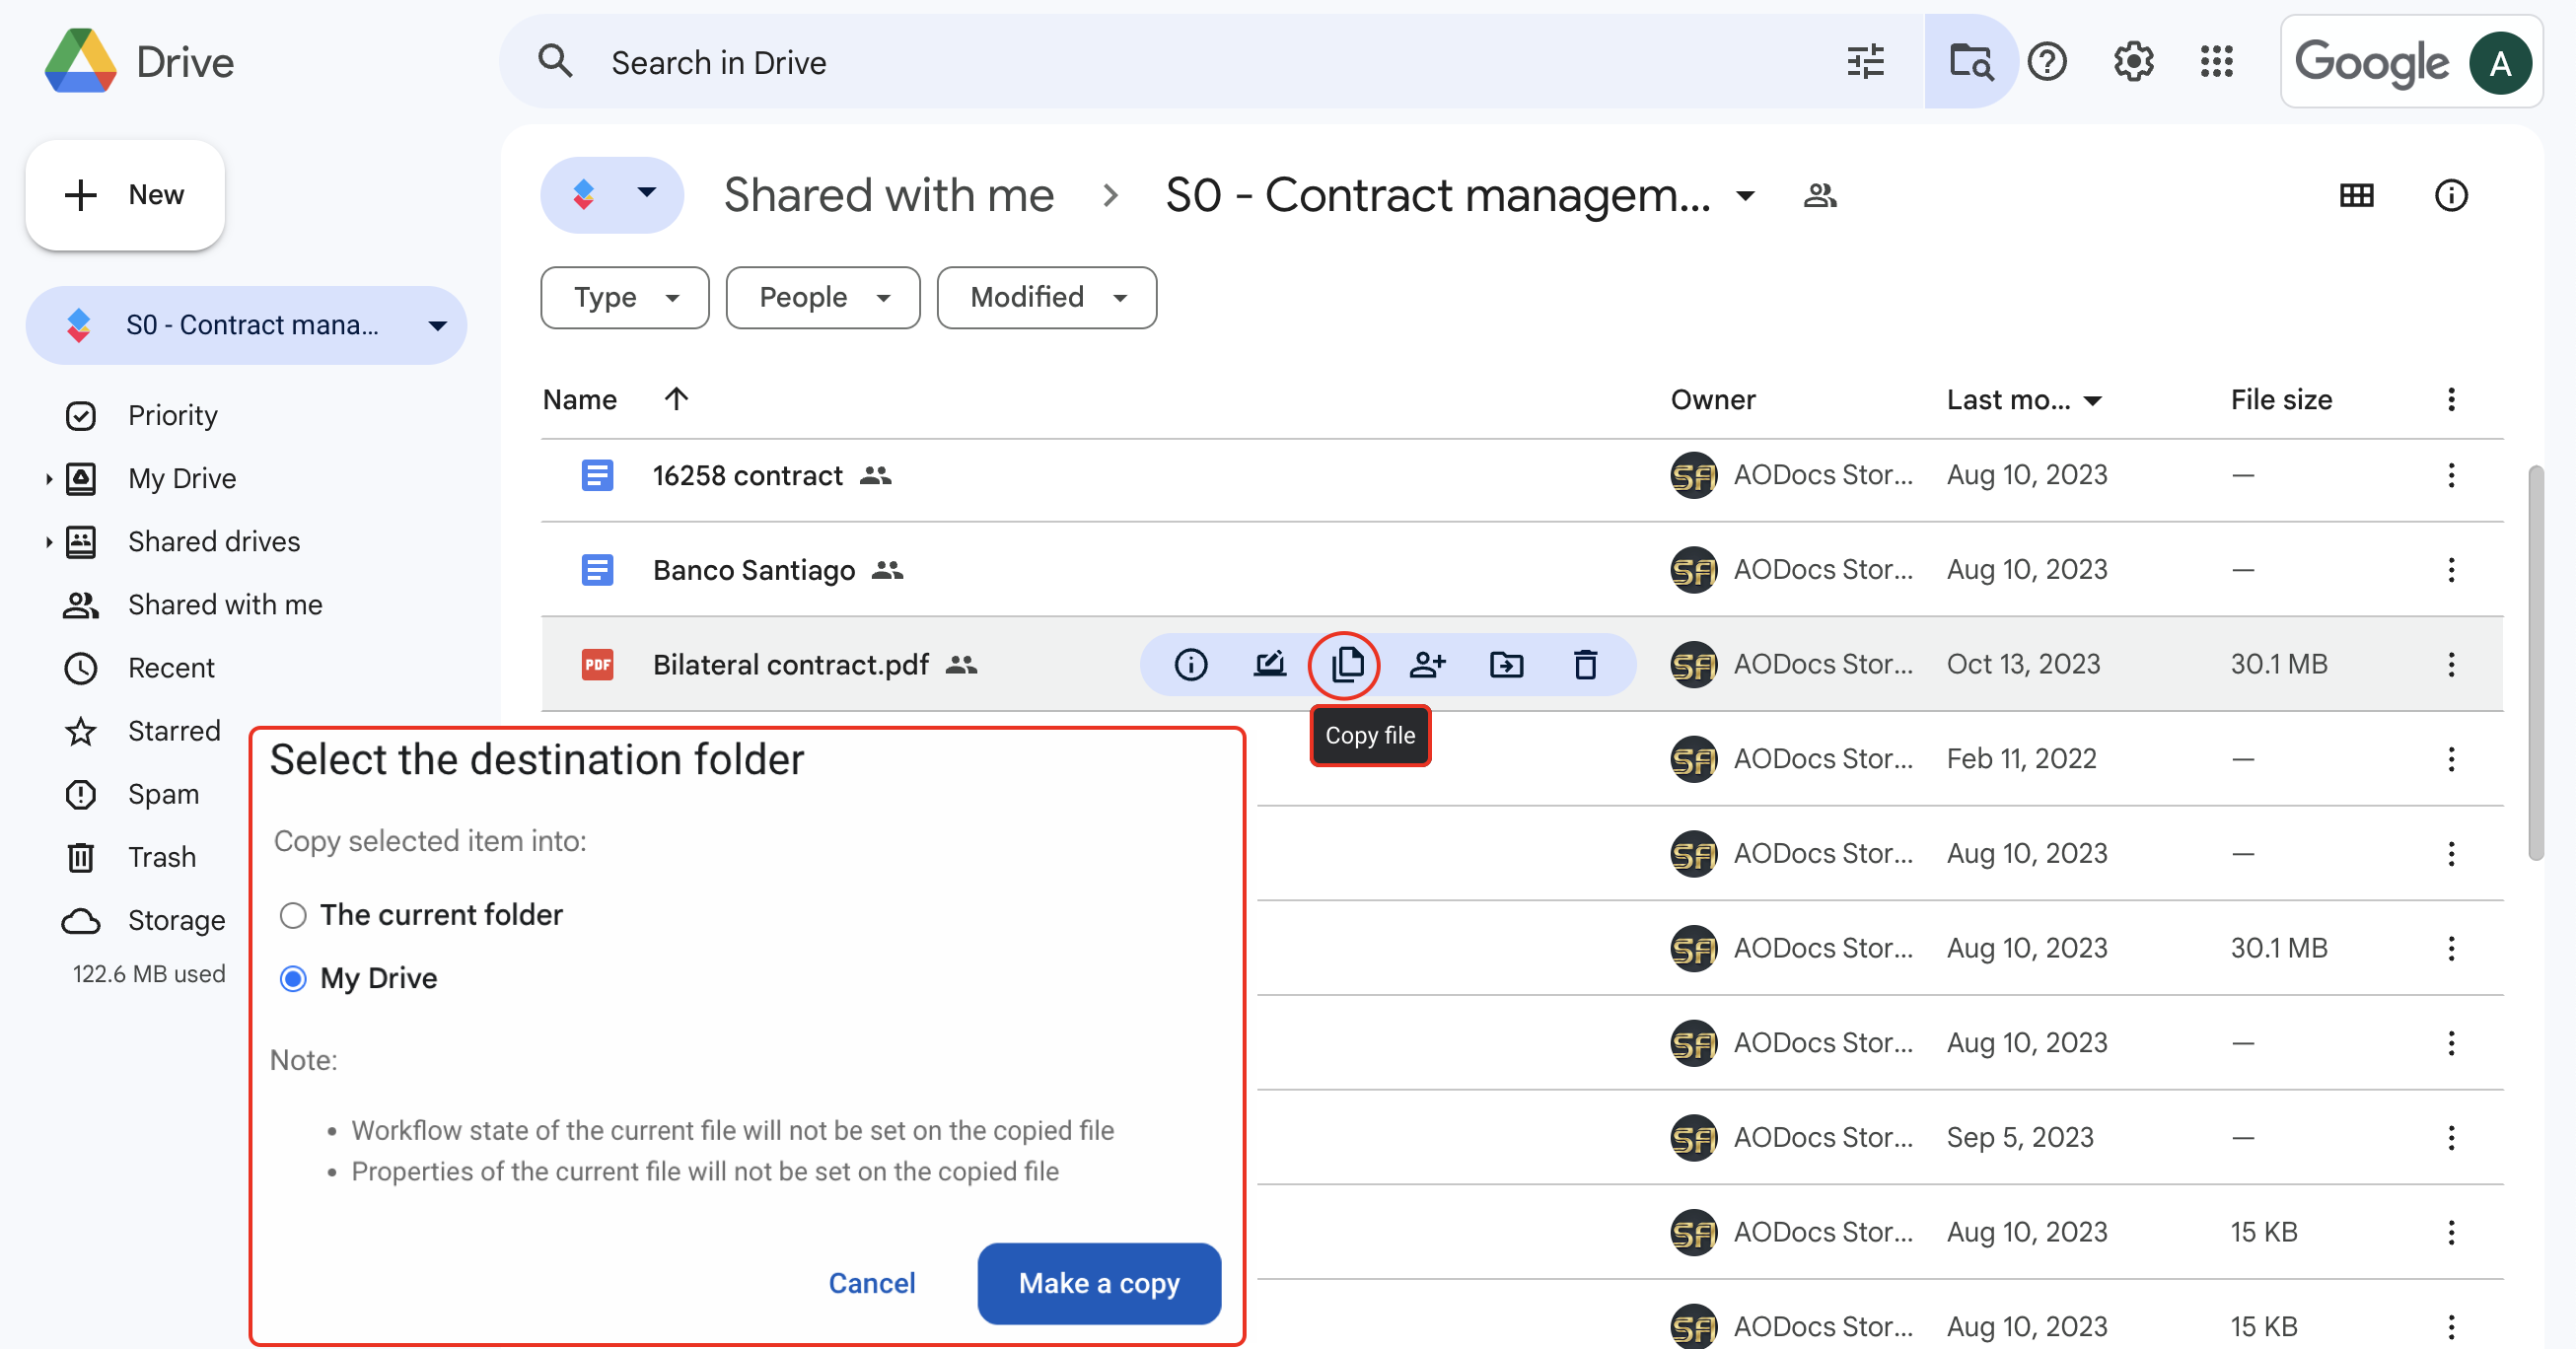The height and width of the screenshot is (1349, 2576).
Task: Open Storage in sidebar
Action: point(176,920)
